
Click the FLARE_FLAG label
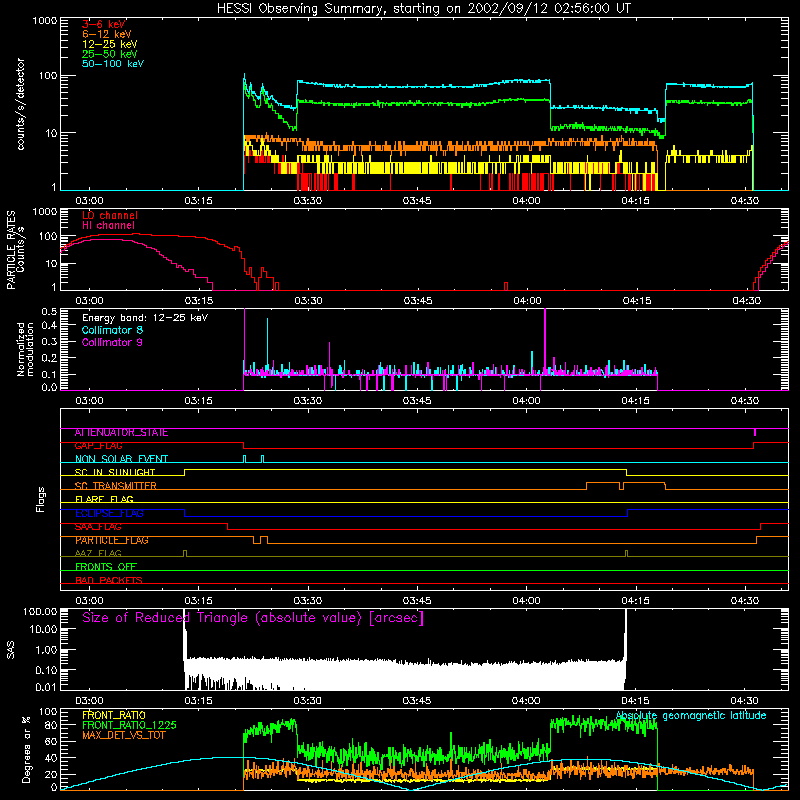tap(104, 499)
